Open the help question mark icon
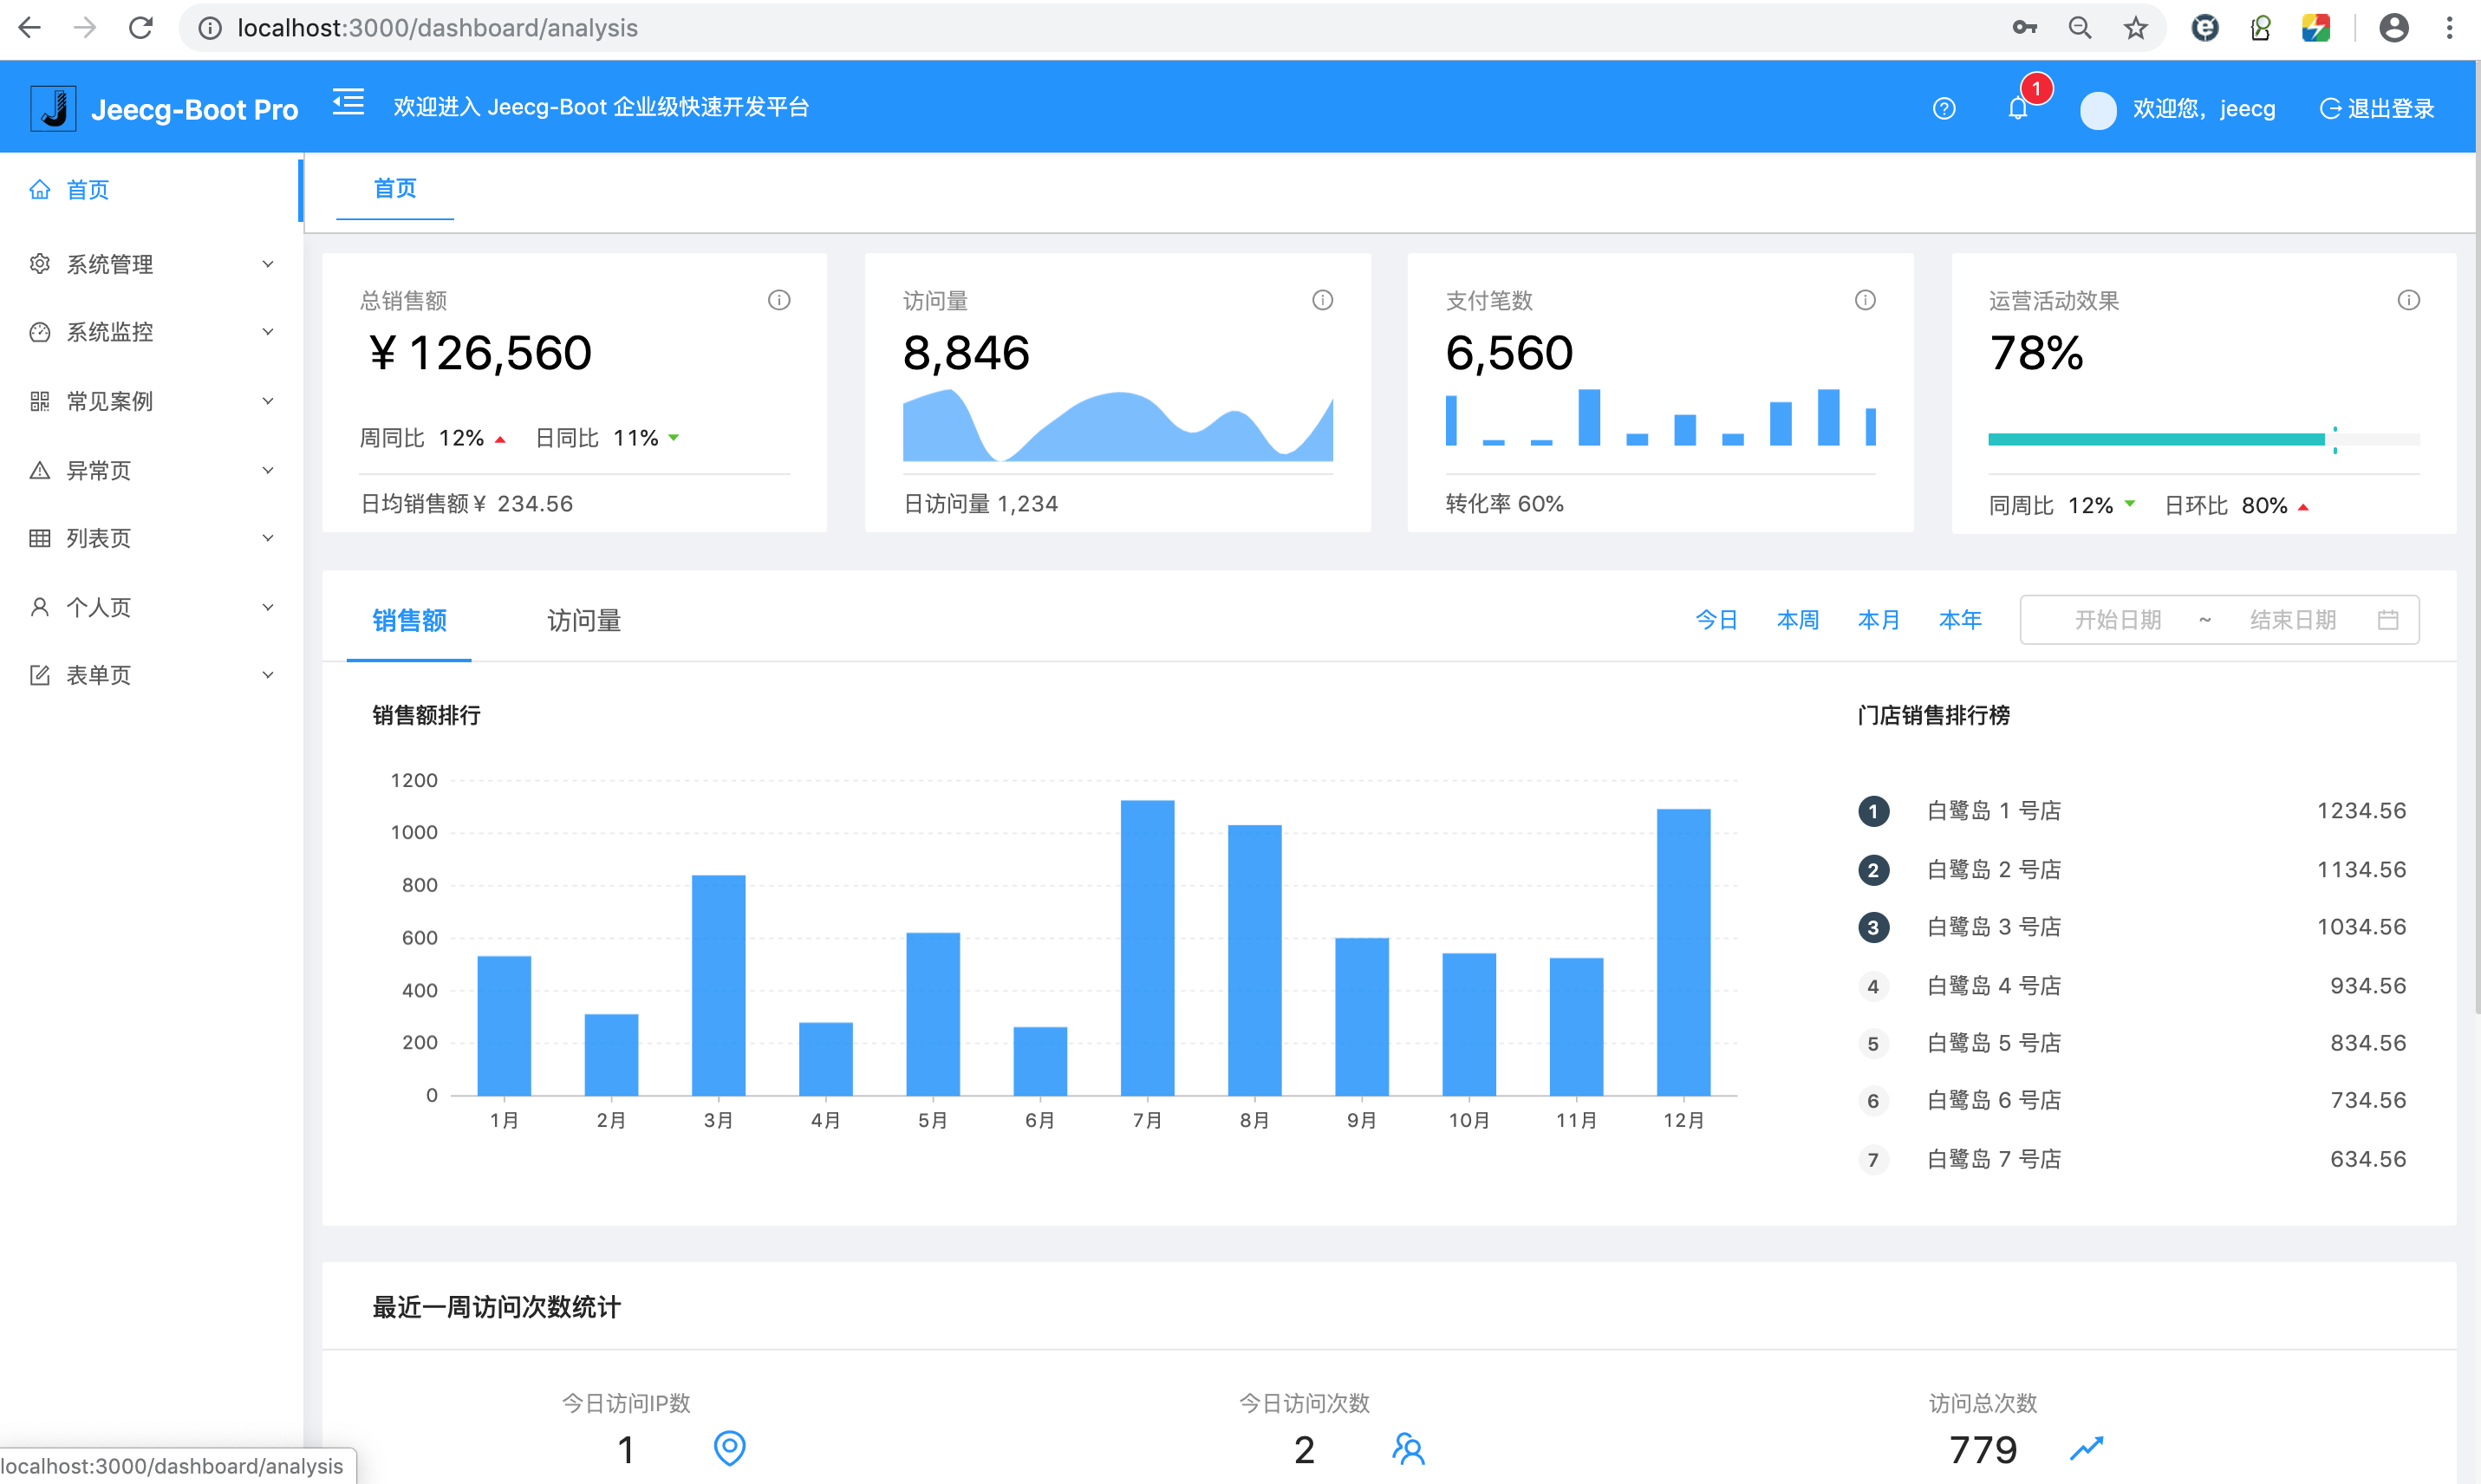Screen dimensions: 2481x1484 [1943, 109]
